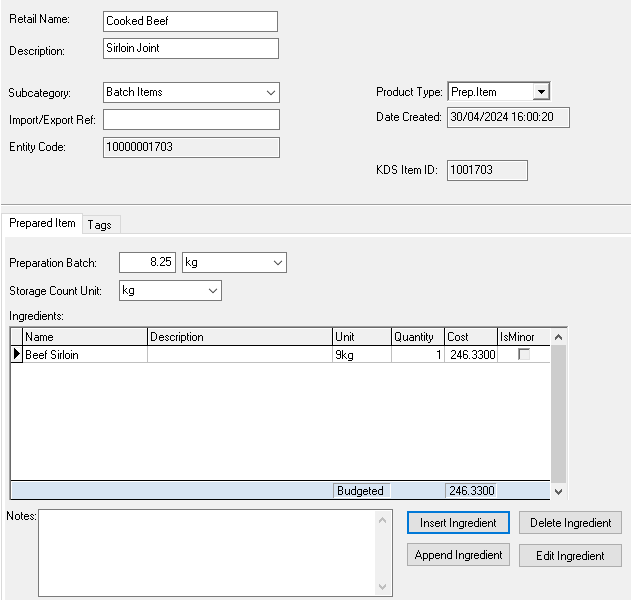Click the Delete Ingredient button
This screenshot has width=631, height=600.
(x=570, y=523)
